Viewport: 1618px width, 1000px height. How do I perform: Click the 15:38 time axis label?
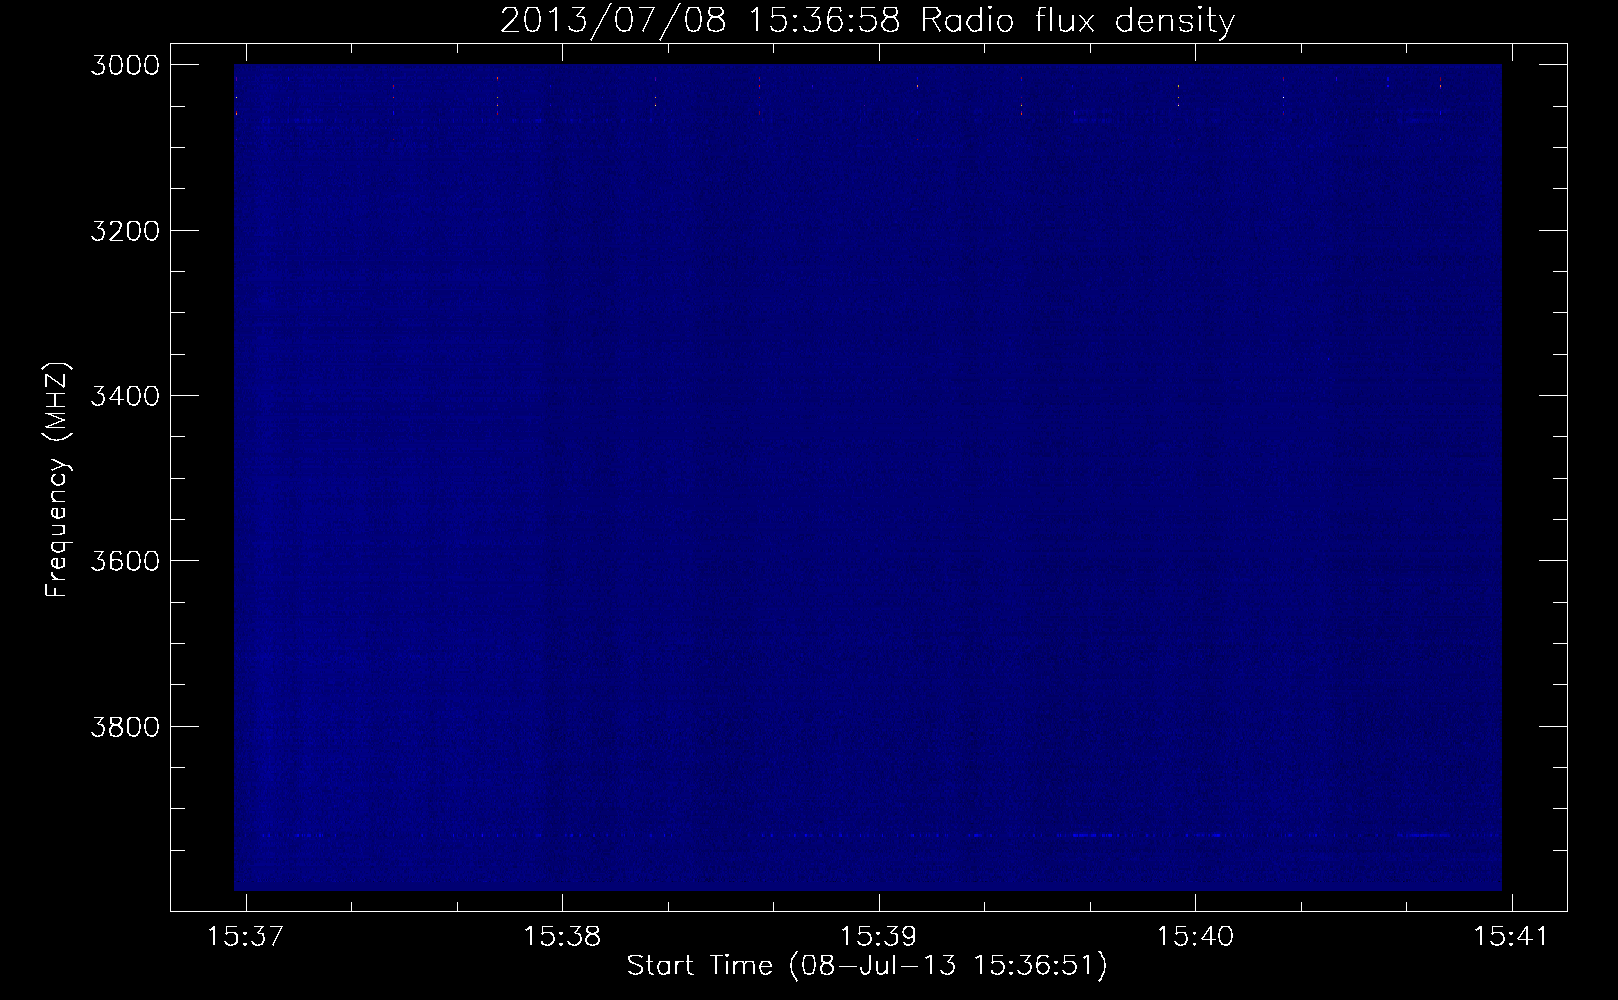click(563, 937)
